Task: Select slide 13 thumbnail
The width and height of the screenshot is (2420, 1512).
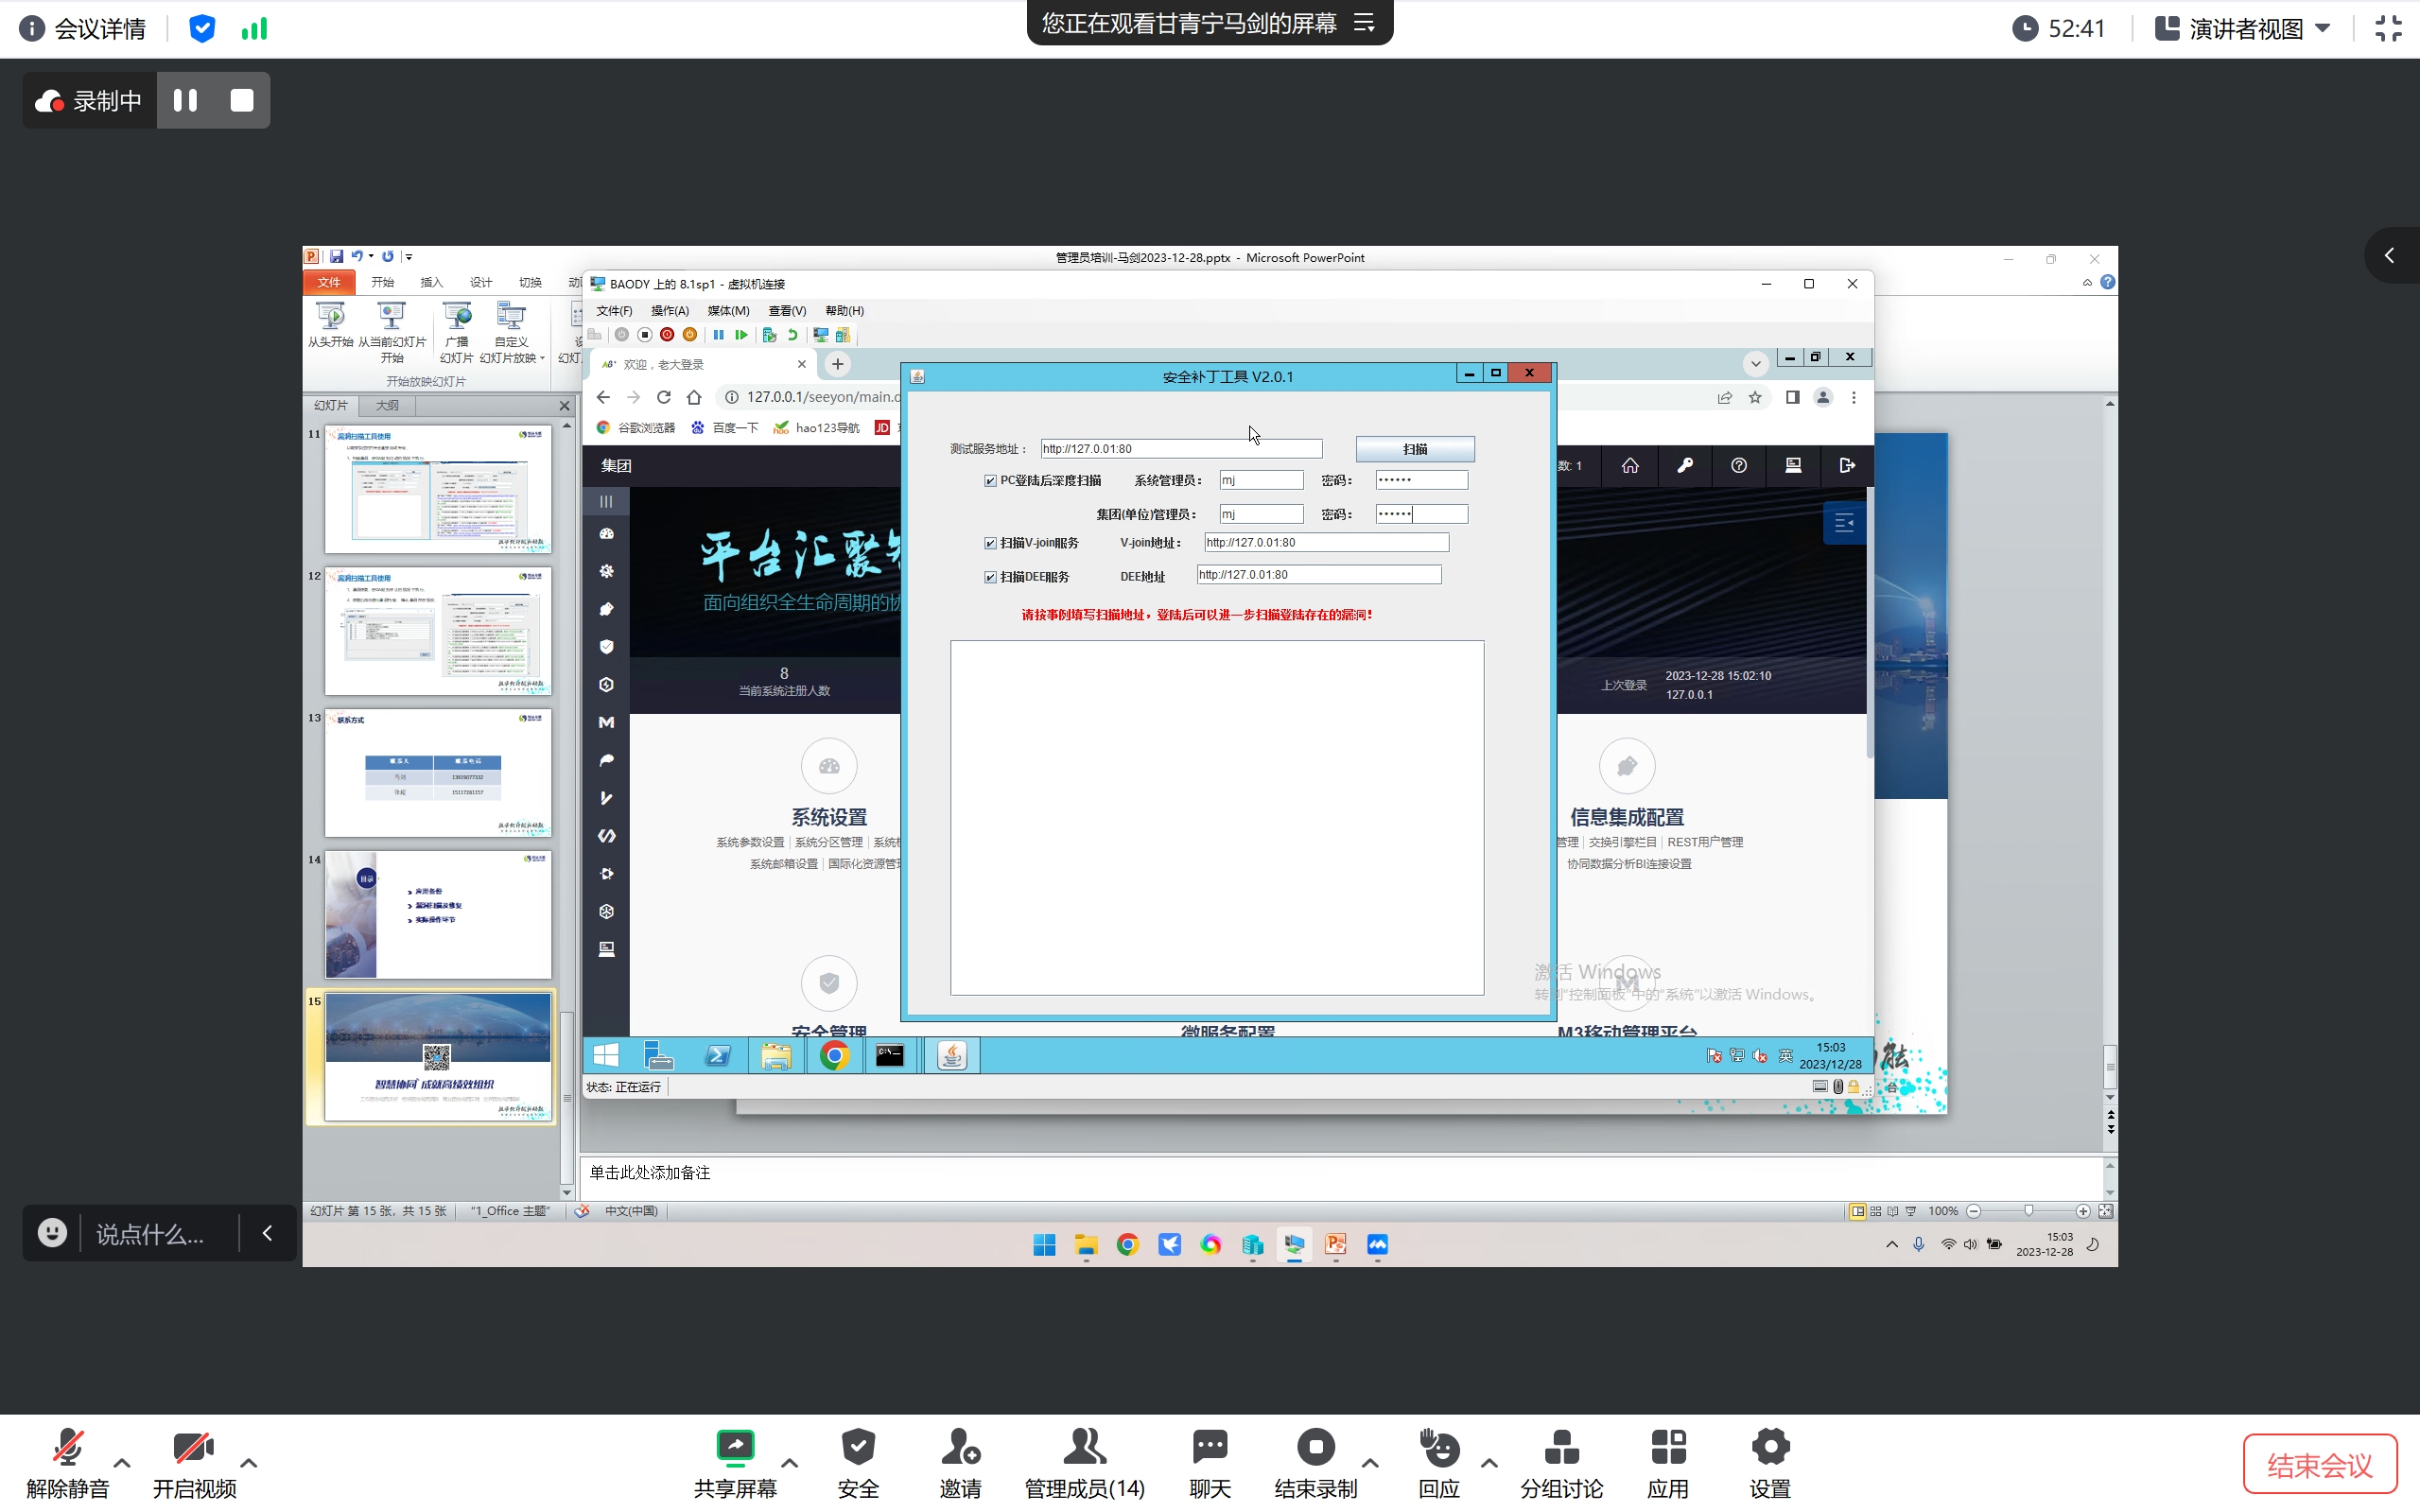Action: (x=437, y=773)
